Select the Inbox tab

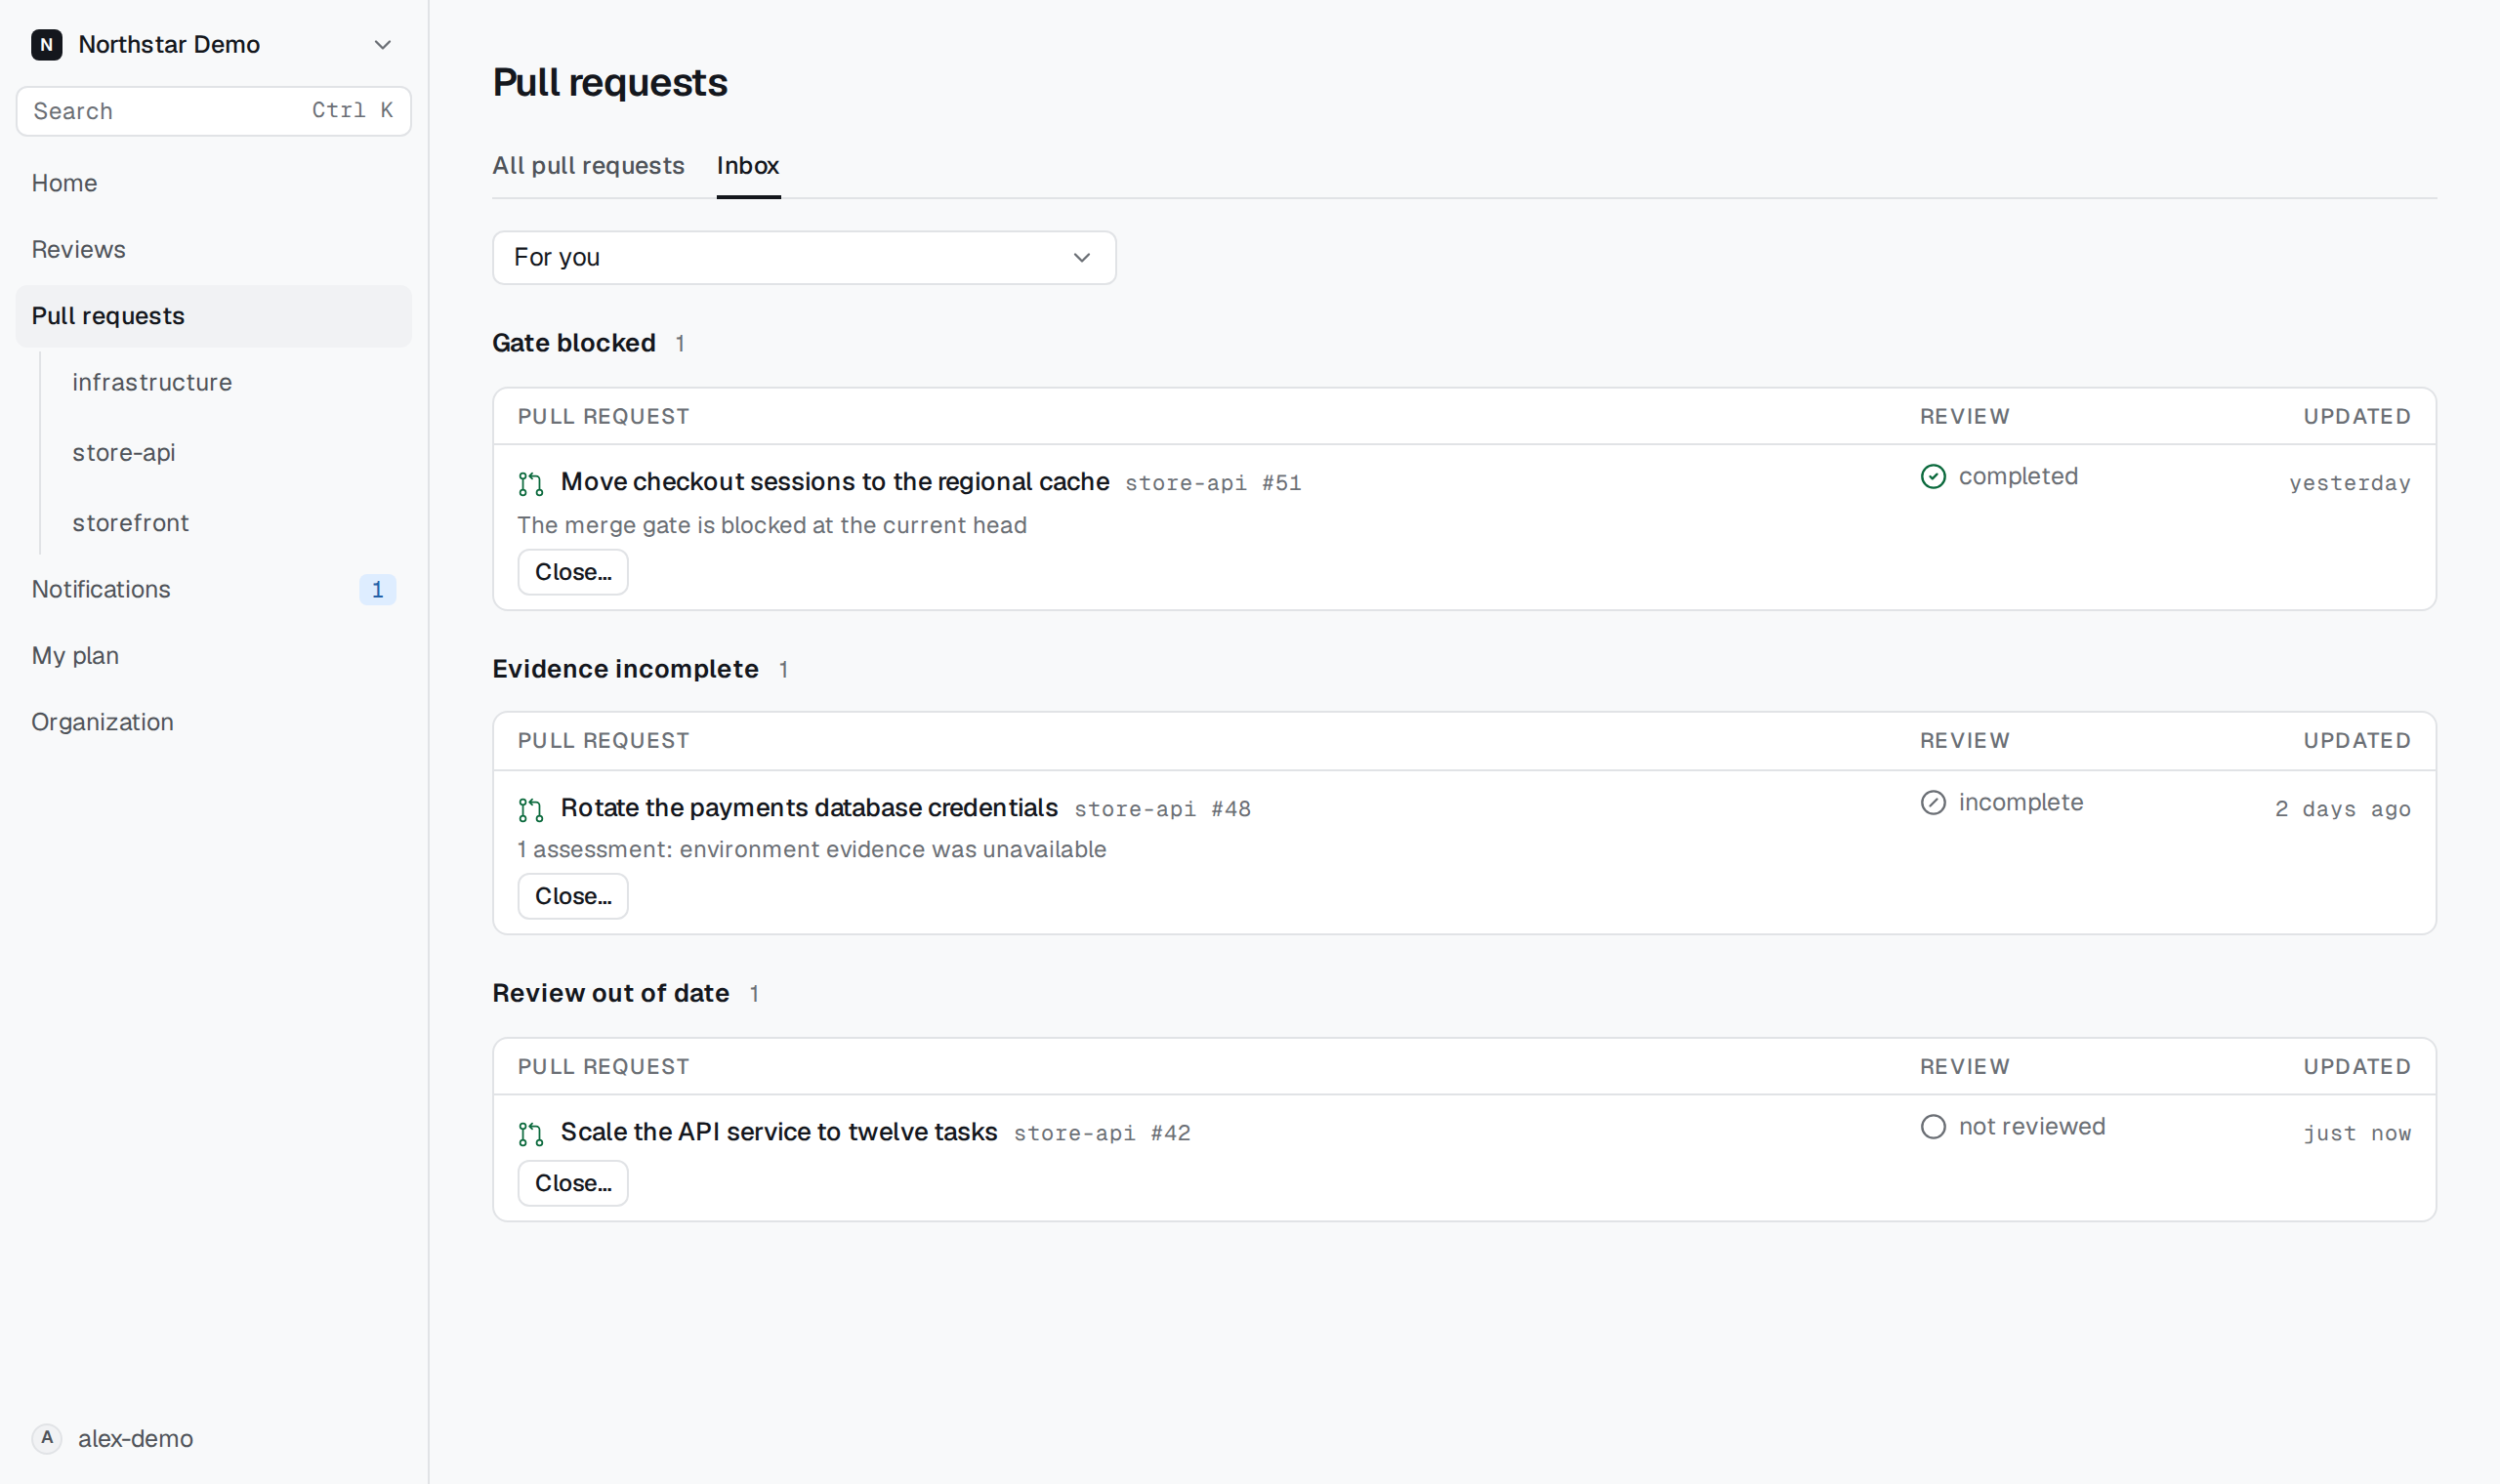[748, 165]
